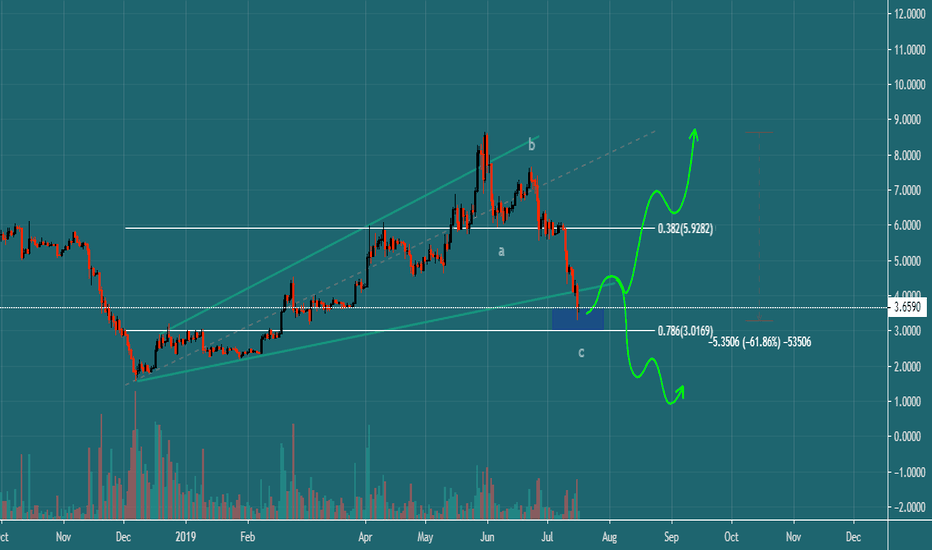Click the -1.0000 price axis label
This screenshot has width=932, height=550.
point(909,472)
